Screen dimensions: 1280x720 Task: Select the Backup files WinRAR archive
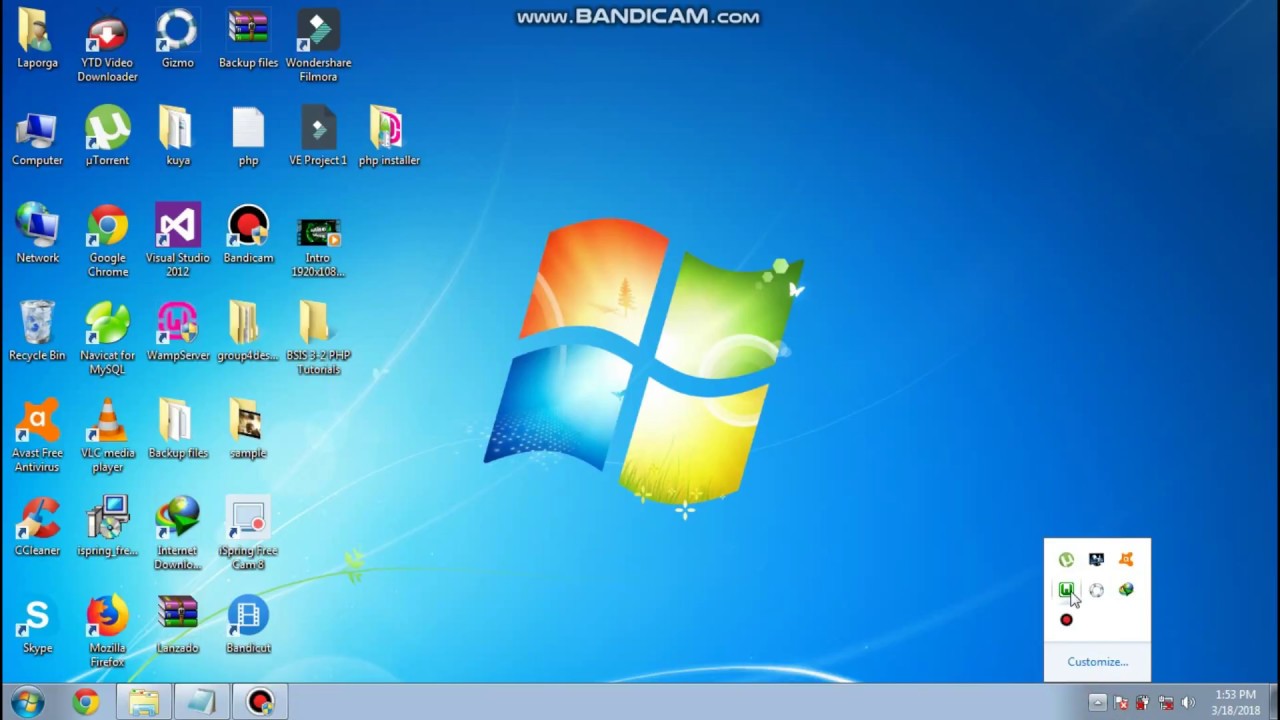click(x=248, y=40)
